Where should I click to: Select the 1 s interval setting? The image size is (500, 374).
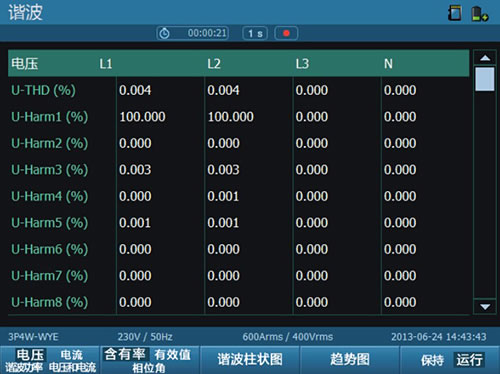tap(255, 33)
